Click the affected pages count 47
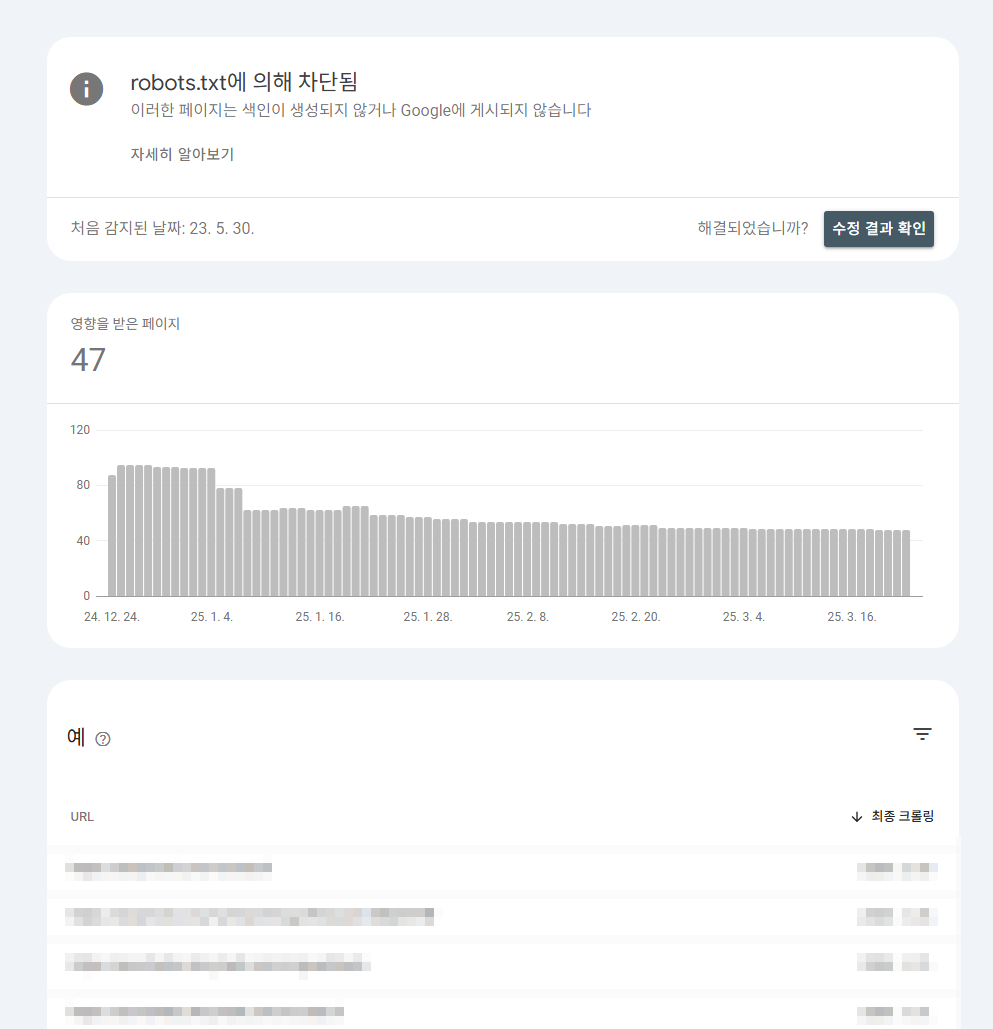Image resolution: width=993 pixels, height=1029 pixels. click(88, 359)
